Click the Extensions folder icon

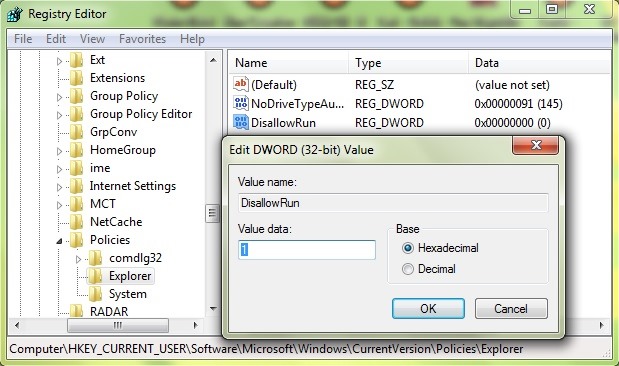coord(77,78)
